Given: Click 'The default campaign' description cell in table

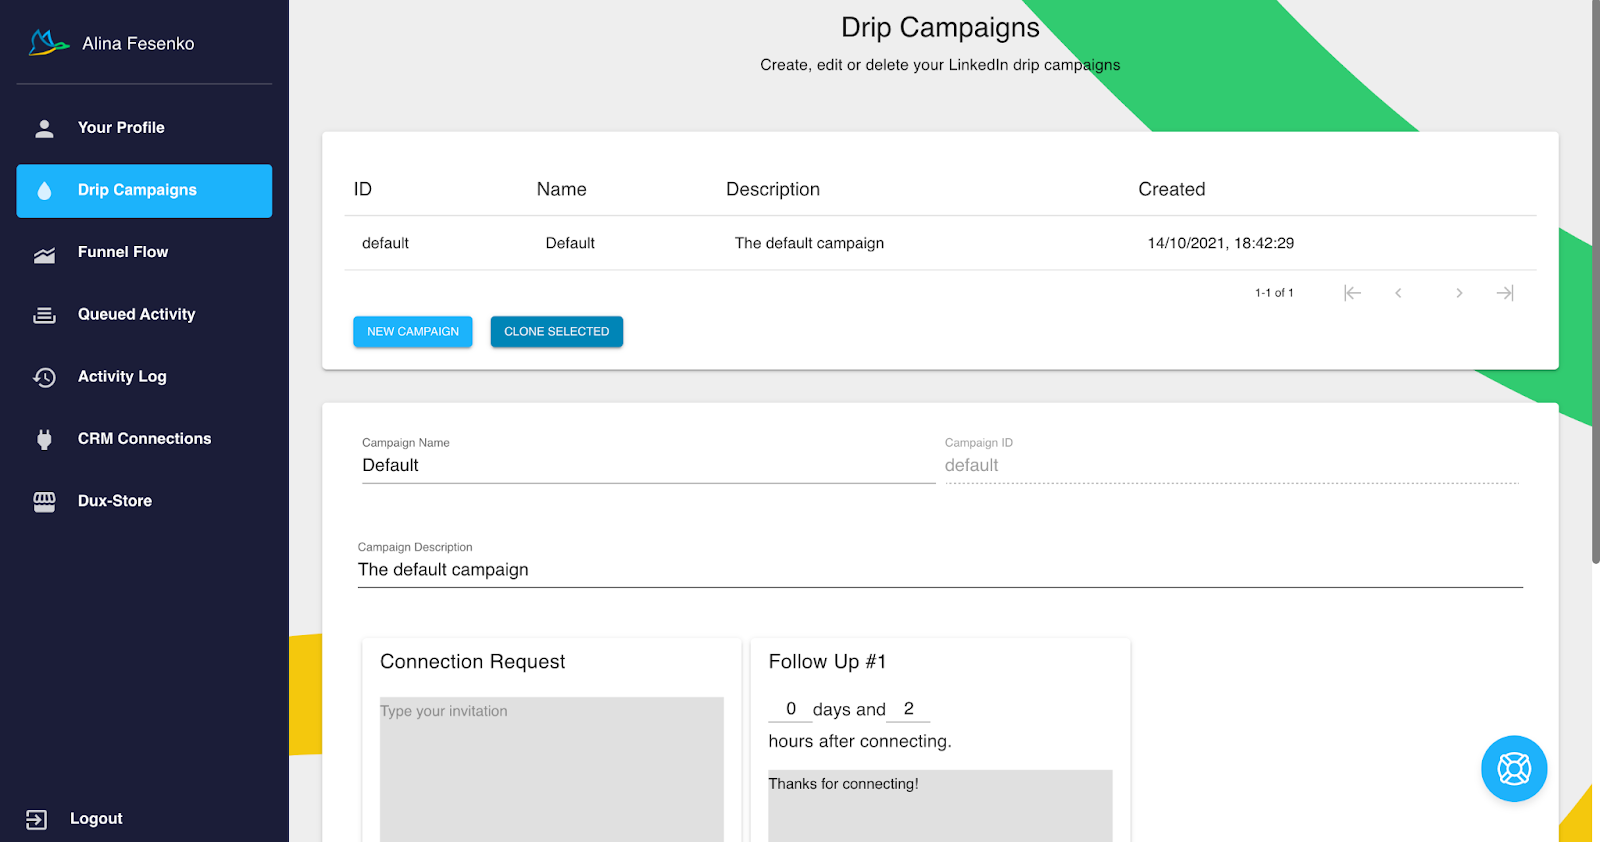Looking at the screenshot, I should (x=809, y=243).
